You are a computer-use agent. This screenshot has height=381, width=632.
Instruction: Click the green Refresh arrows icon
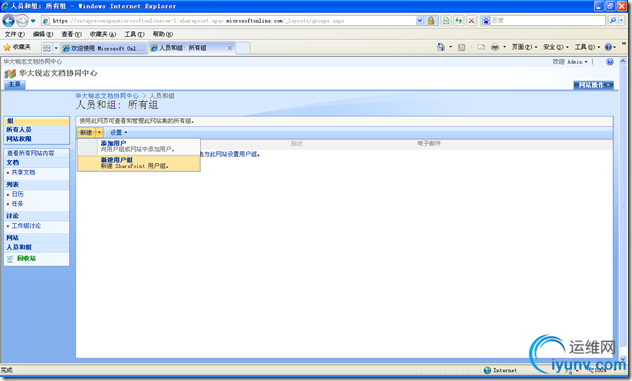click(x=459, y=21)
